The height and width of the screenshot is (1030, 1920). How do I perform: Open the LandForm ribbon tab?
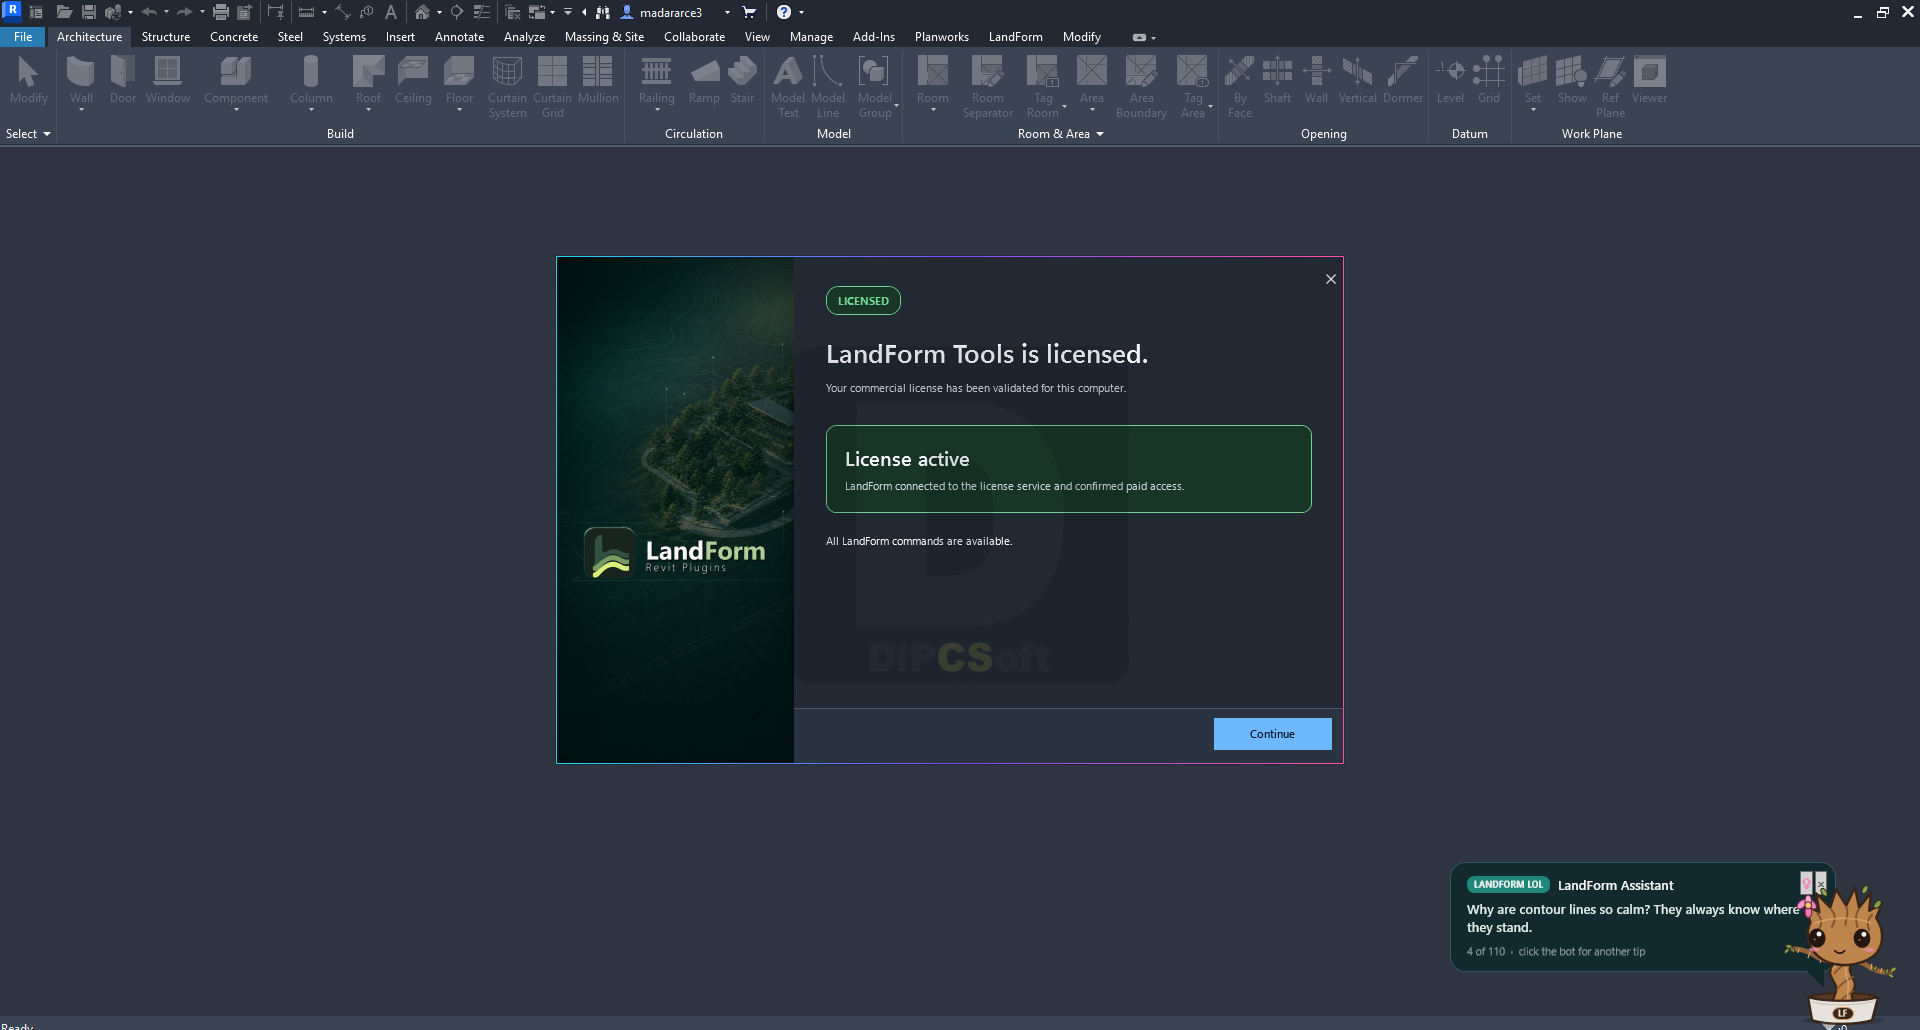click(1015, 37)
